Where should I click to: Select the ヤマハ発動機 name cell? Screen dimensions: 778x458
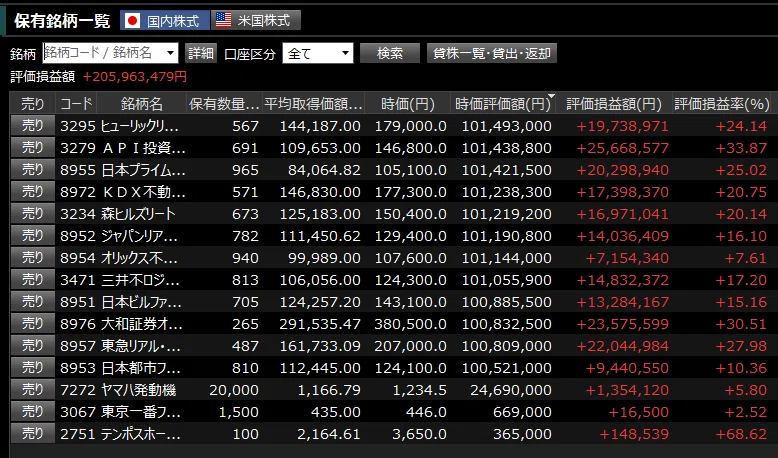pyautogui.click(x=138, y=390)
